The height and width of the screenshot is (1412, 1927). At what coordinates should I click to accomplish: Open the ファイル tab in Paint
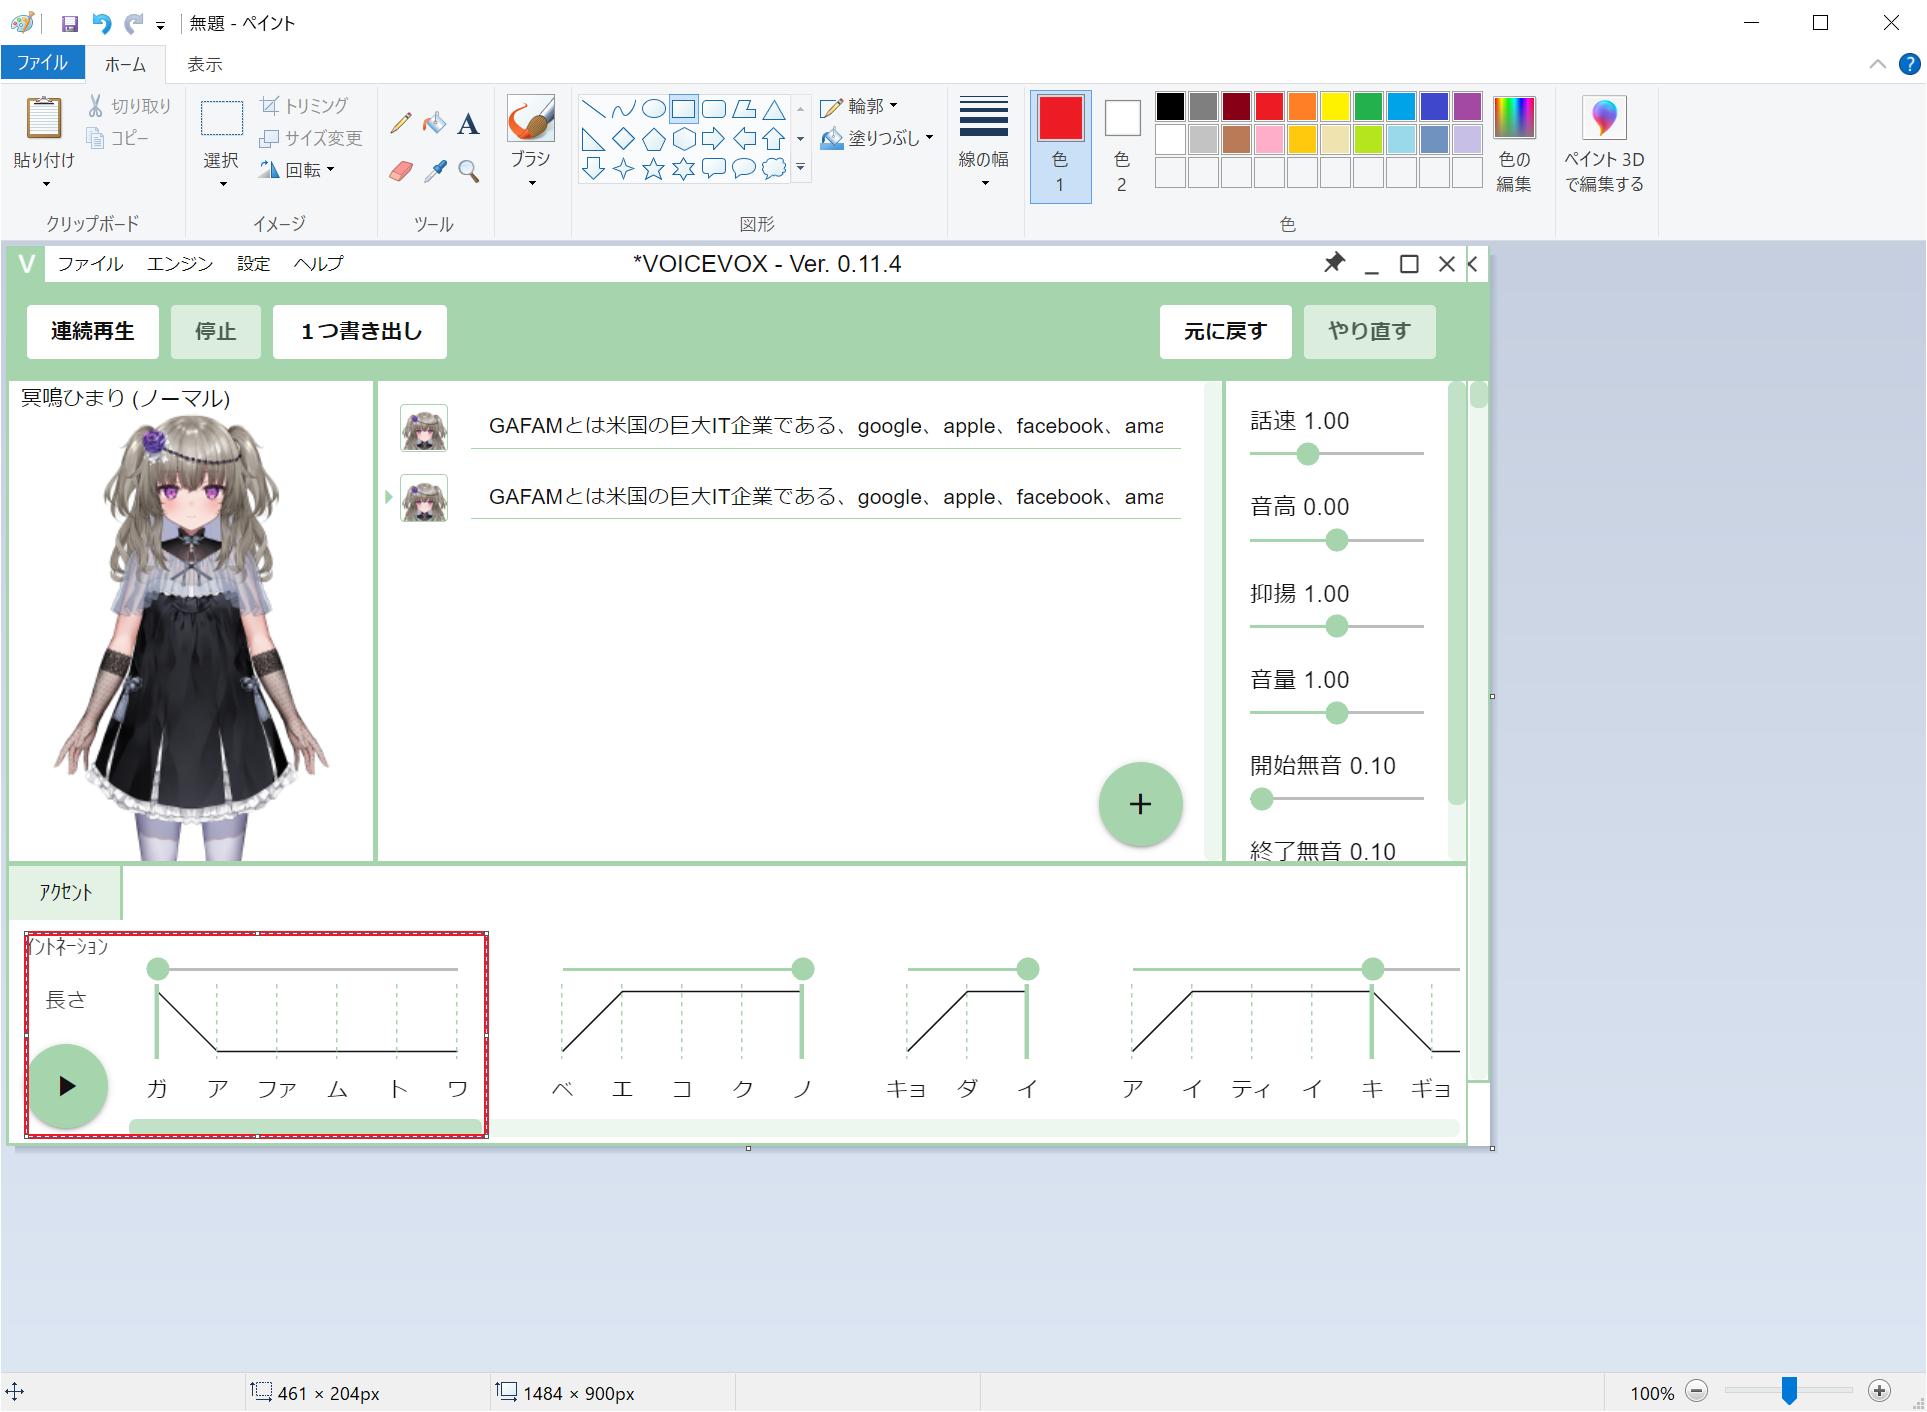tap(43, 63)
